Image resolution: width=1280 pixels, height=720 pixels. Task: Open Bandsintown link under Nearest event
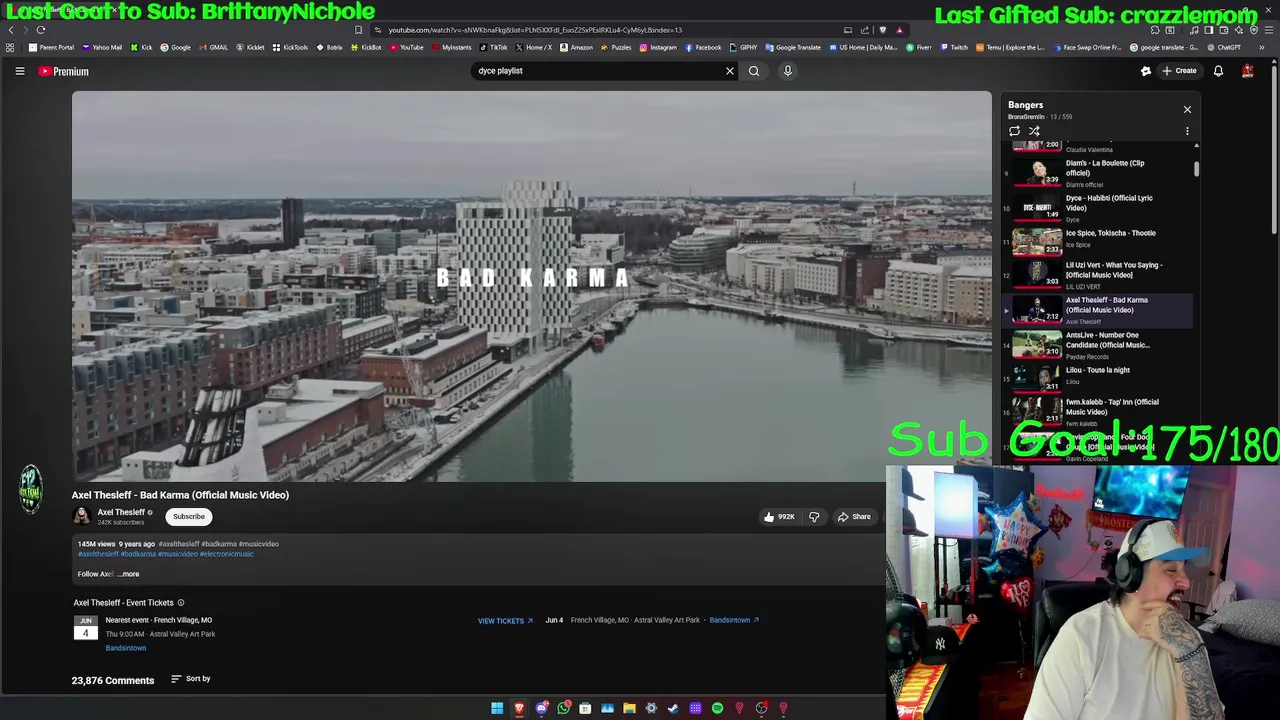pos(126,648)
